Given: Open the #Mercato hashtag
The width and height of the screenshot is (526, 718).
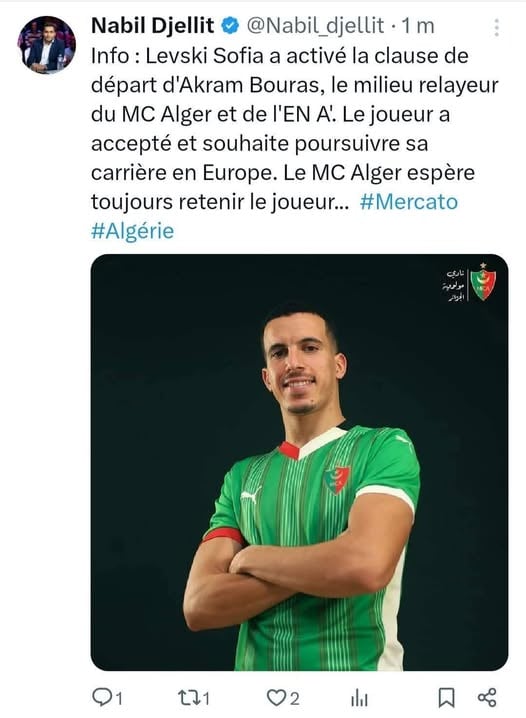Looking at the screenshot, I should (x=409, y=201).
